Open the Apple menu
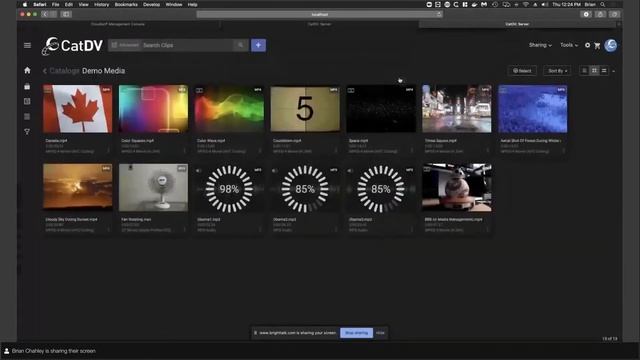 coord(25,4)
